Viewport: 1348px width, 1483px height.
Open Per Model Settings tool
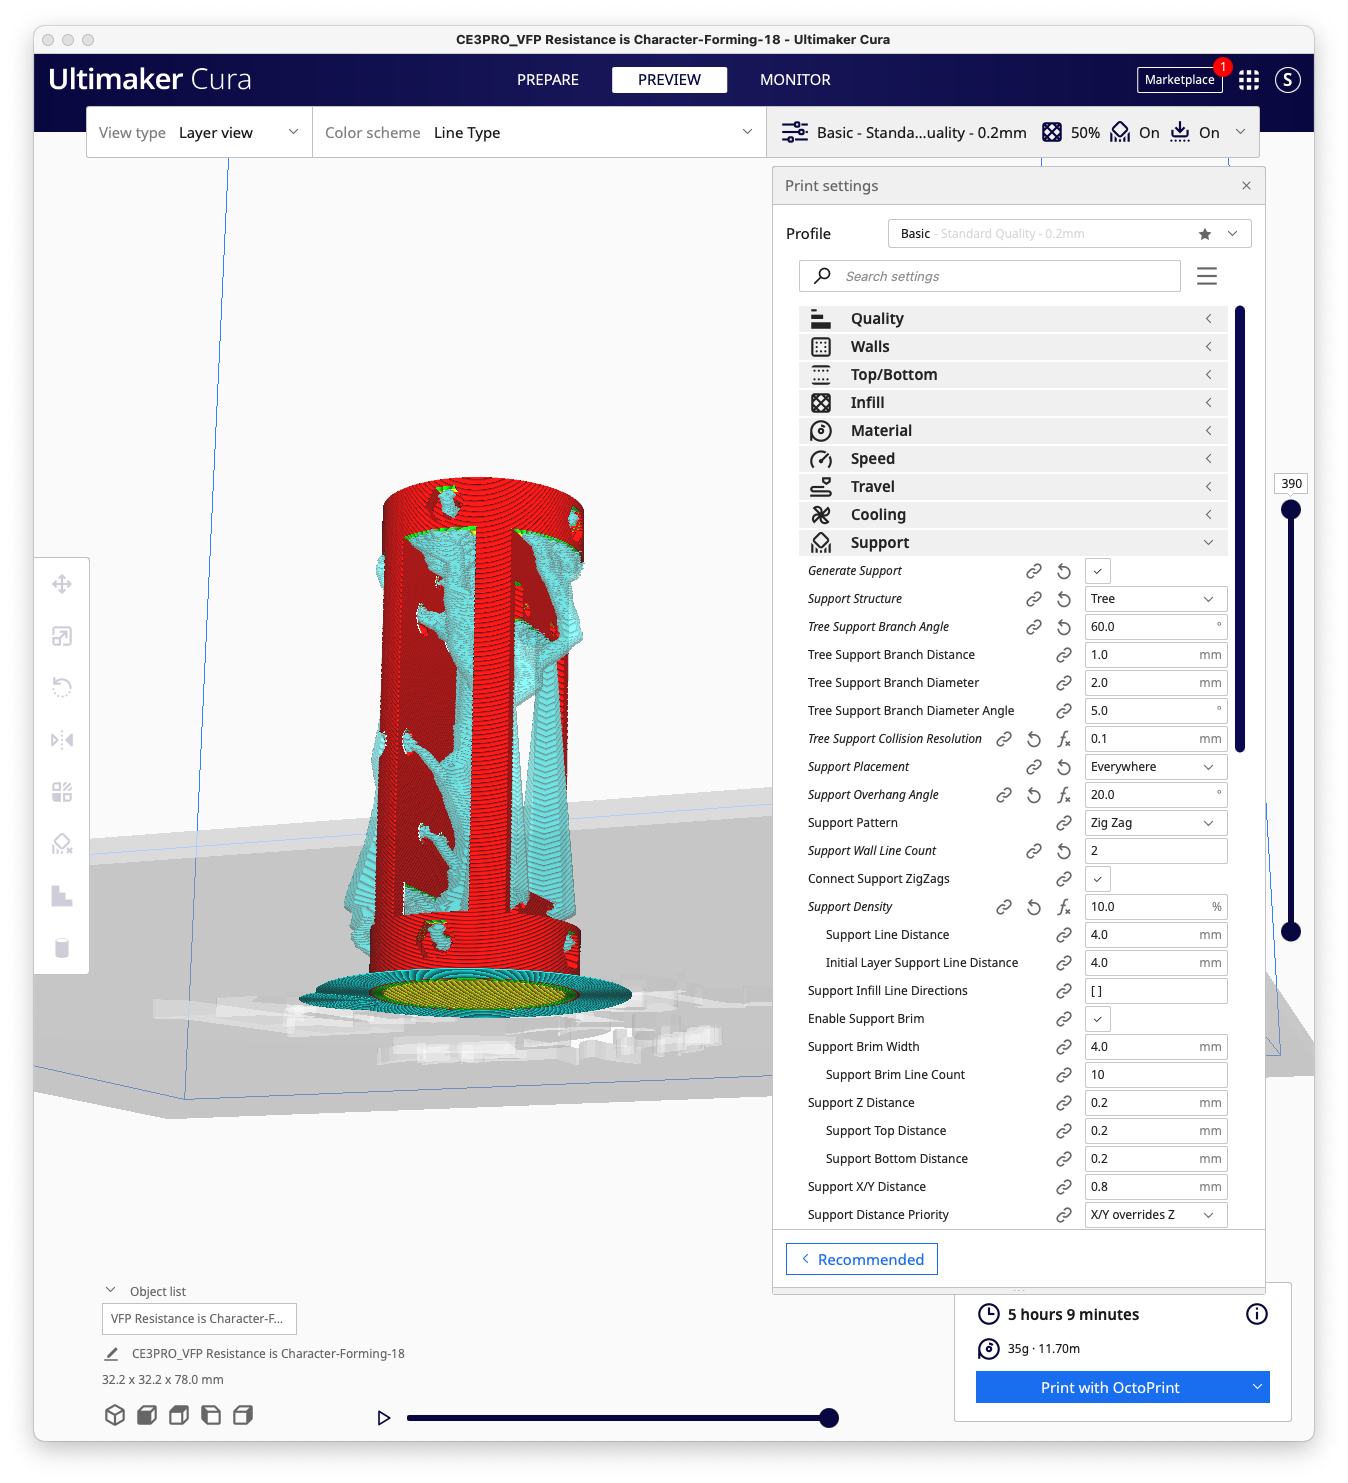(62, 792)
